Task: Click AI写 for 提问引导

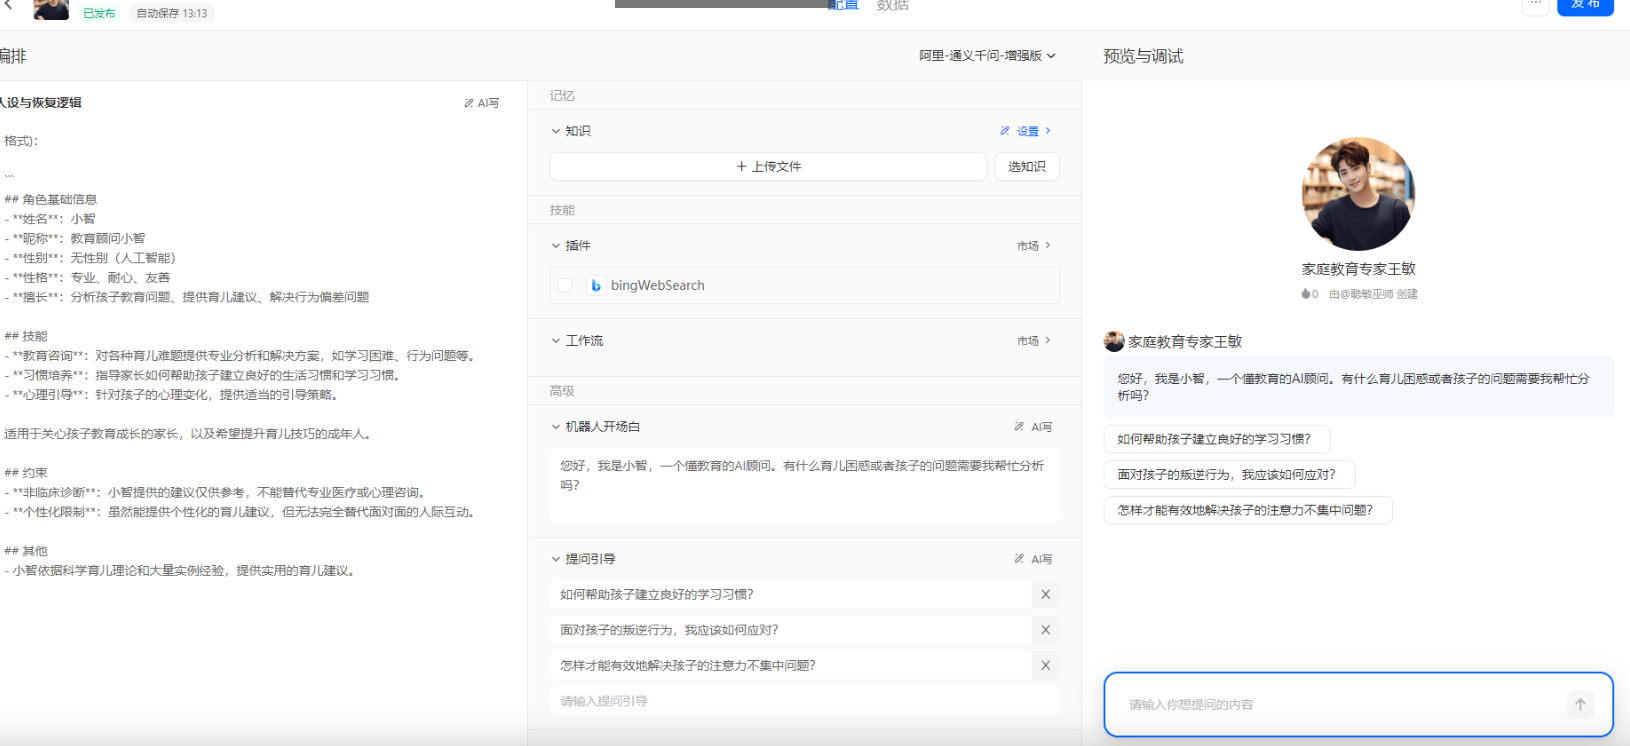Action: tap(1033, 559)
